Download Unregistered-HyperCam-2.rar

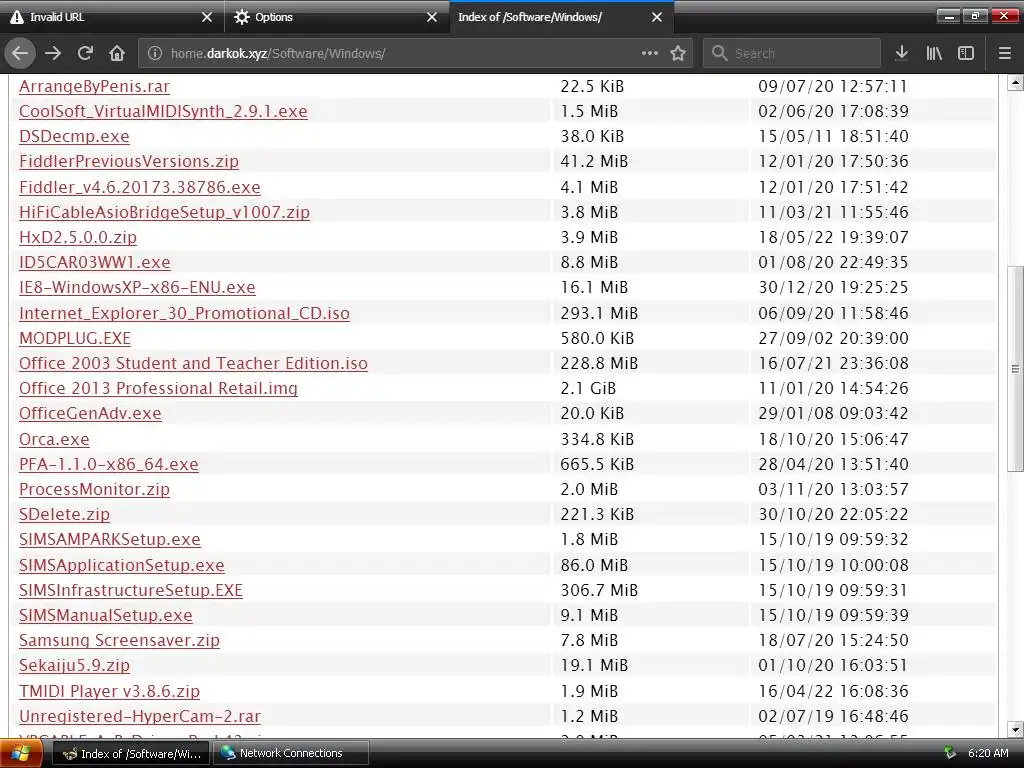[x=140, y=716]
